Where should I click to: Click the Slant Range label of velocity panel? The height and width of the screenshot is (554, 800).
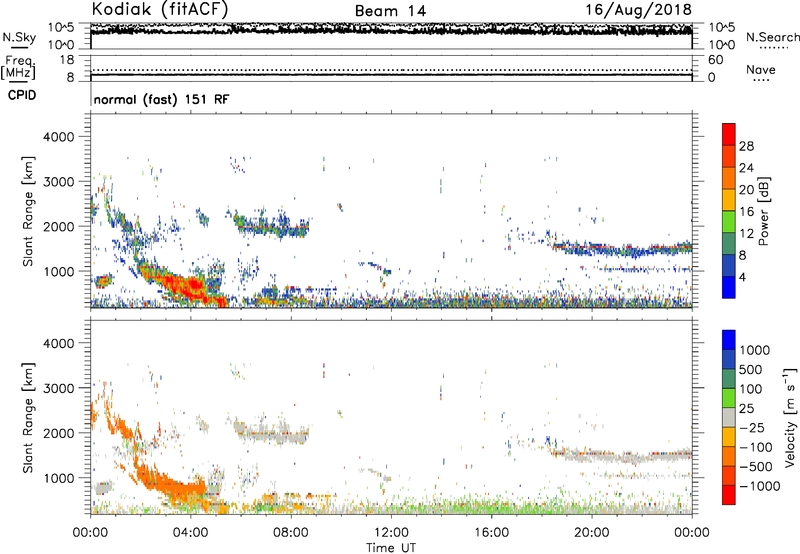pos(28,418)
